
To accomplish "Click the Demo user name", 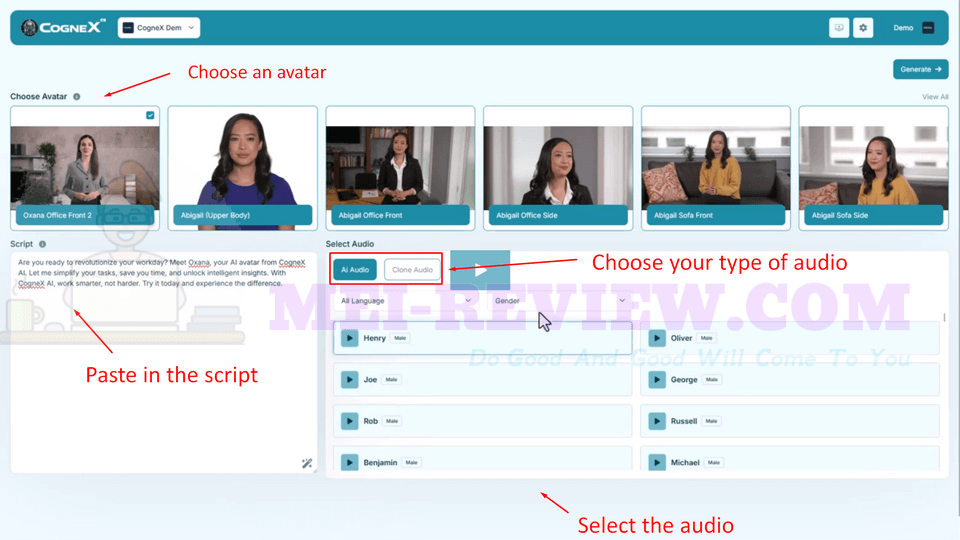I will tap(903, 28).
